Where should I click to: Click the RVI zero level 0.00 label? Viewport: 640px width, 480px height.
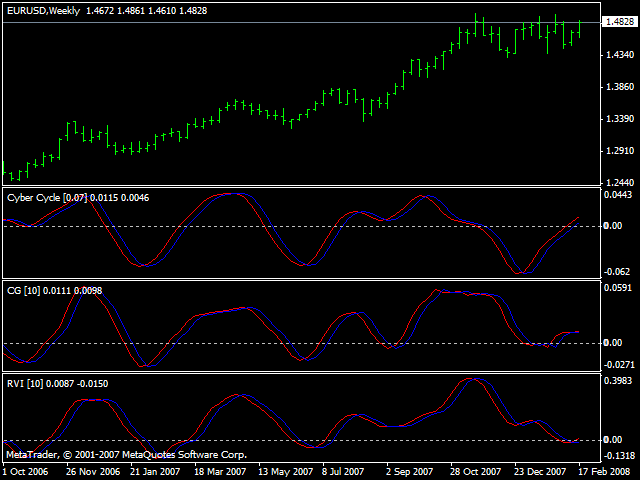click(613, 440)
